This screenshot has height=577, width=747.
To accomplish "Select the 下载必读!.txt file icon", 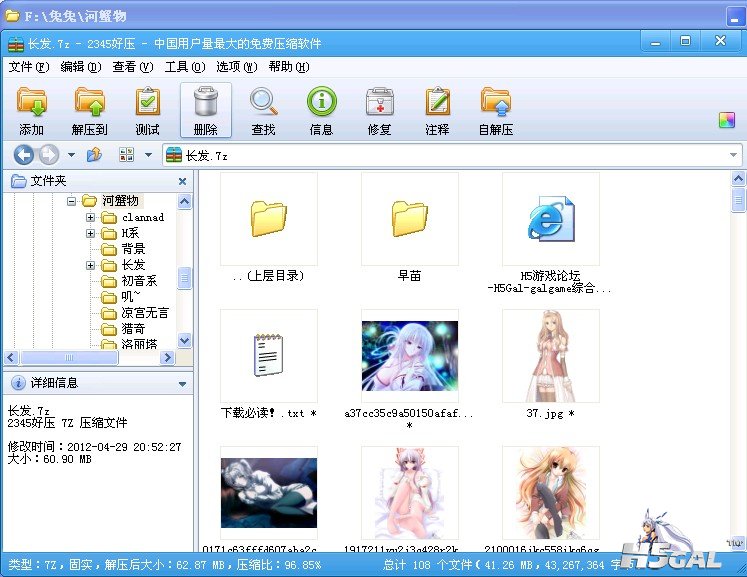I will click(x=269, y=356).
